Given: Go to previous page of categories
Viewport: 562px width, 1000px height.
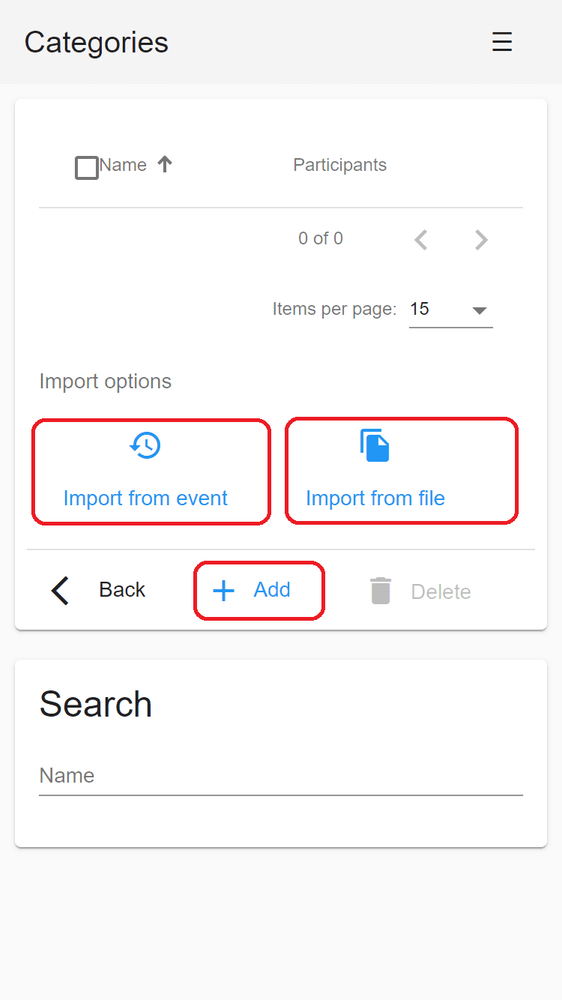Looking at the screenshot, I should click(x=420, y=240).
